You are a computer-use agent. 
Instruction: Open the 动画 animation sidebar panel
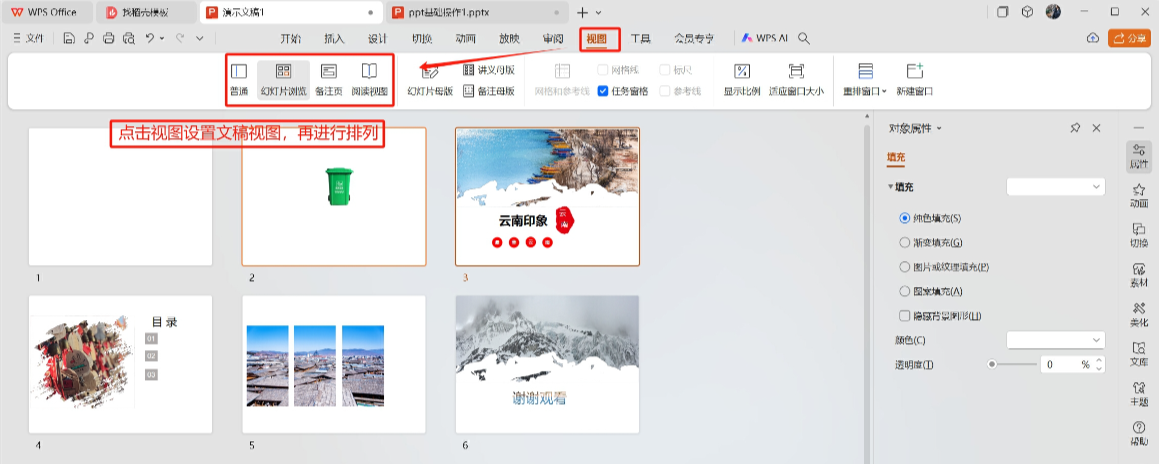(1138, 195)
